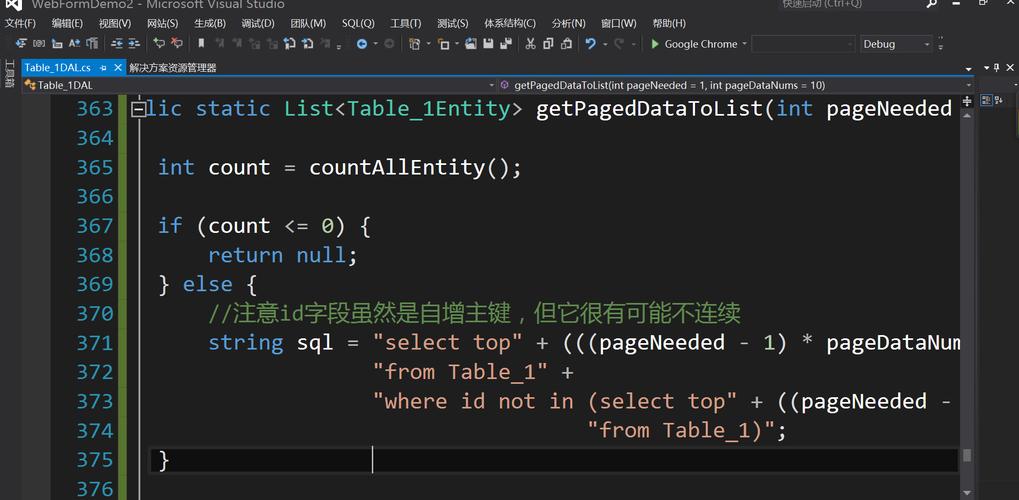Switch to the 解决方案资源管理器 tab
Image resolution: width=1019 pixels, height=500 pixels.
(173, 68)
